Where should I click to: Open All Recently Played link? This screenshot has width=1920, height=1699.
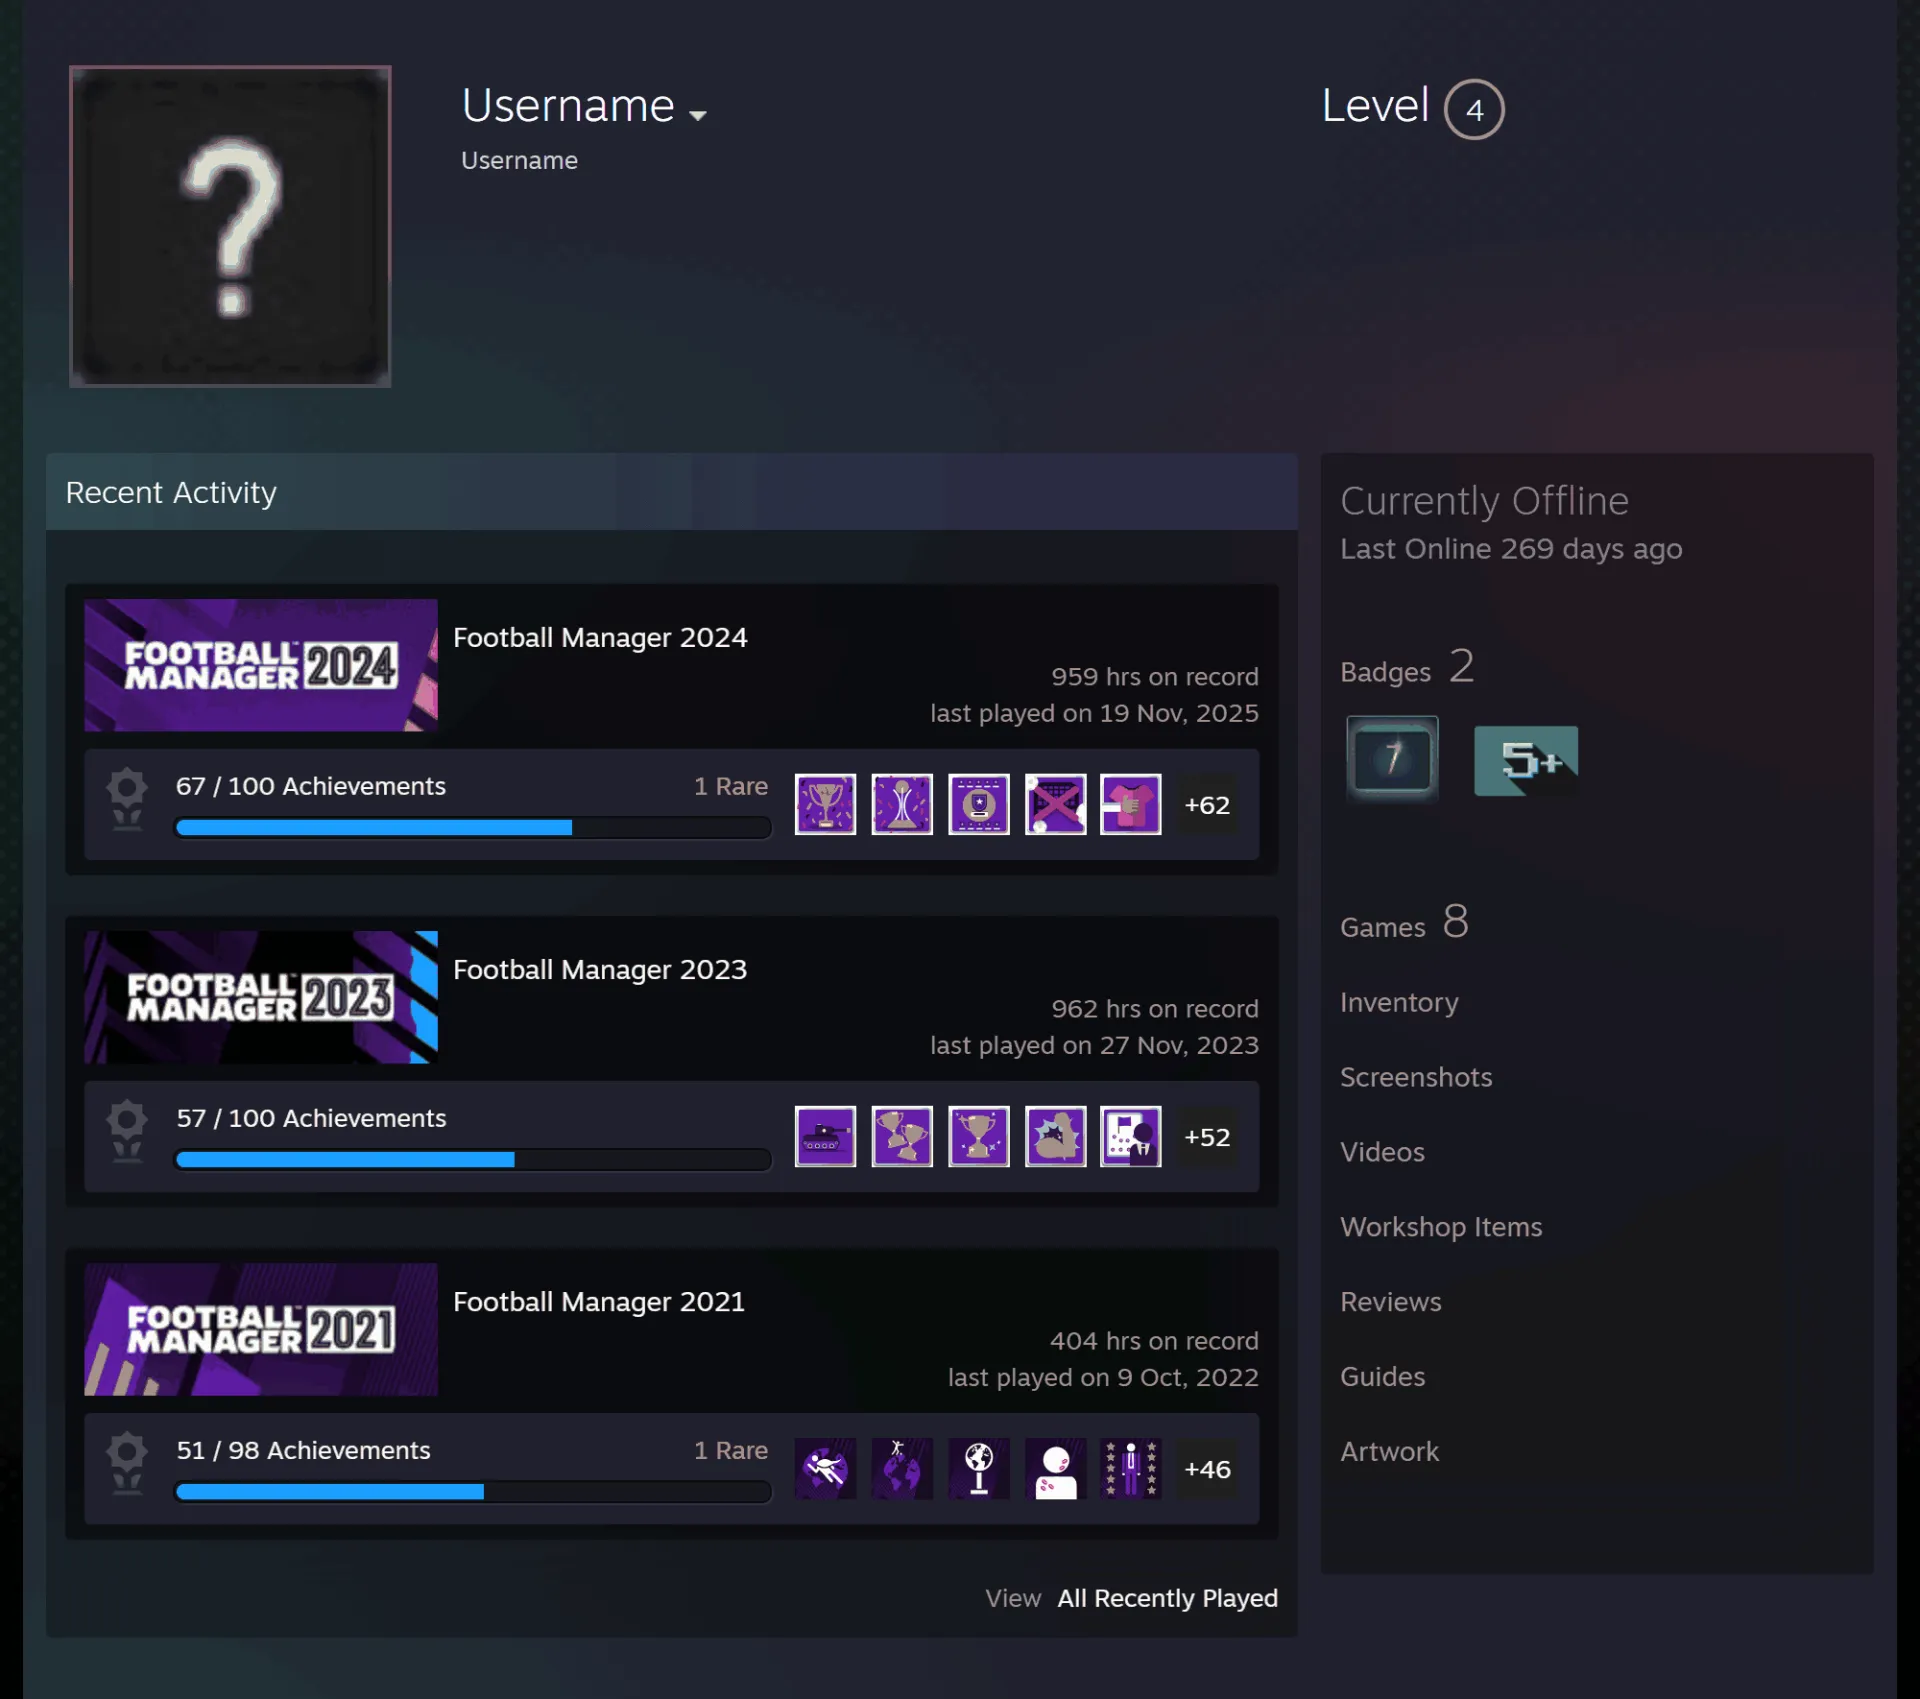1167,1598
